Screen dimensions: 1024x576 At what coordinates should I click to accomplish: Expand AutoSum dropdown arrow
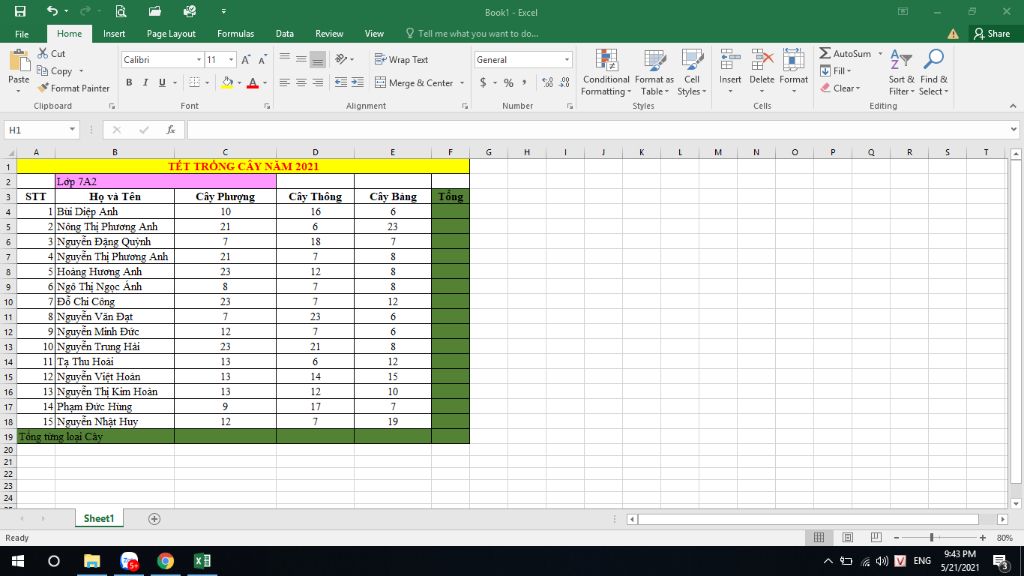880,54
